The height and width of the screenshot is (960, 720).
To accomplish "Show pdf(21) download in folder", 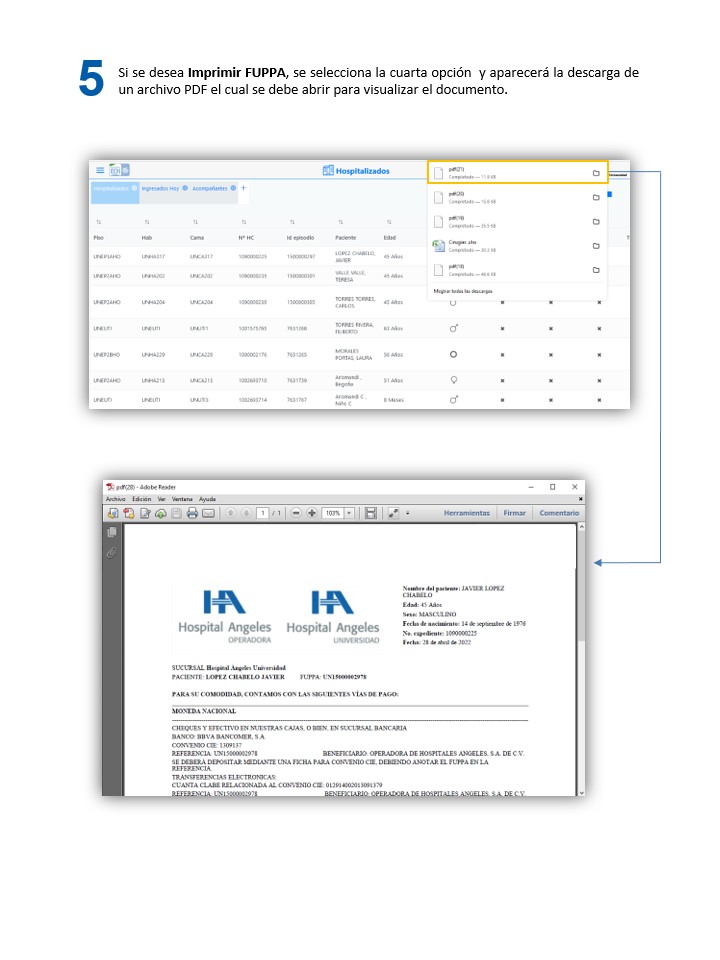I will point(595,173).
